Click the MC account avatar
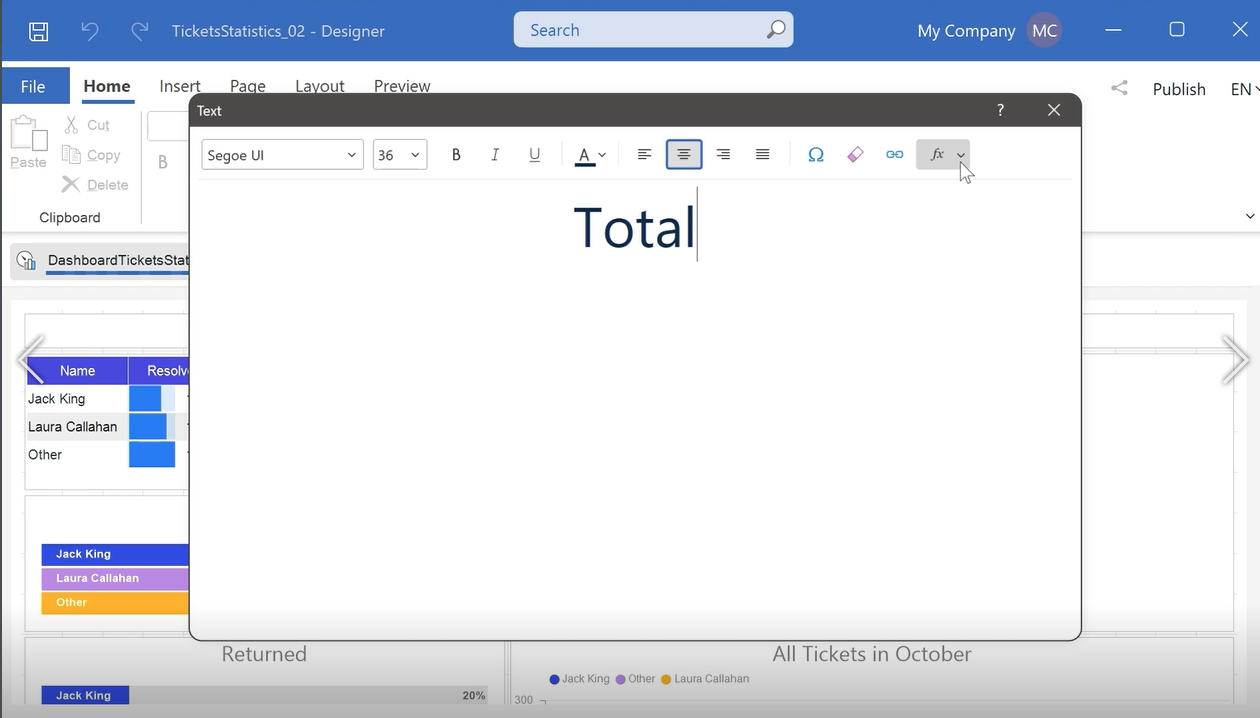The image size is (1260, 718). click(1044, 31)
